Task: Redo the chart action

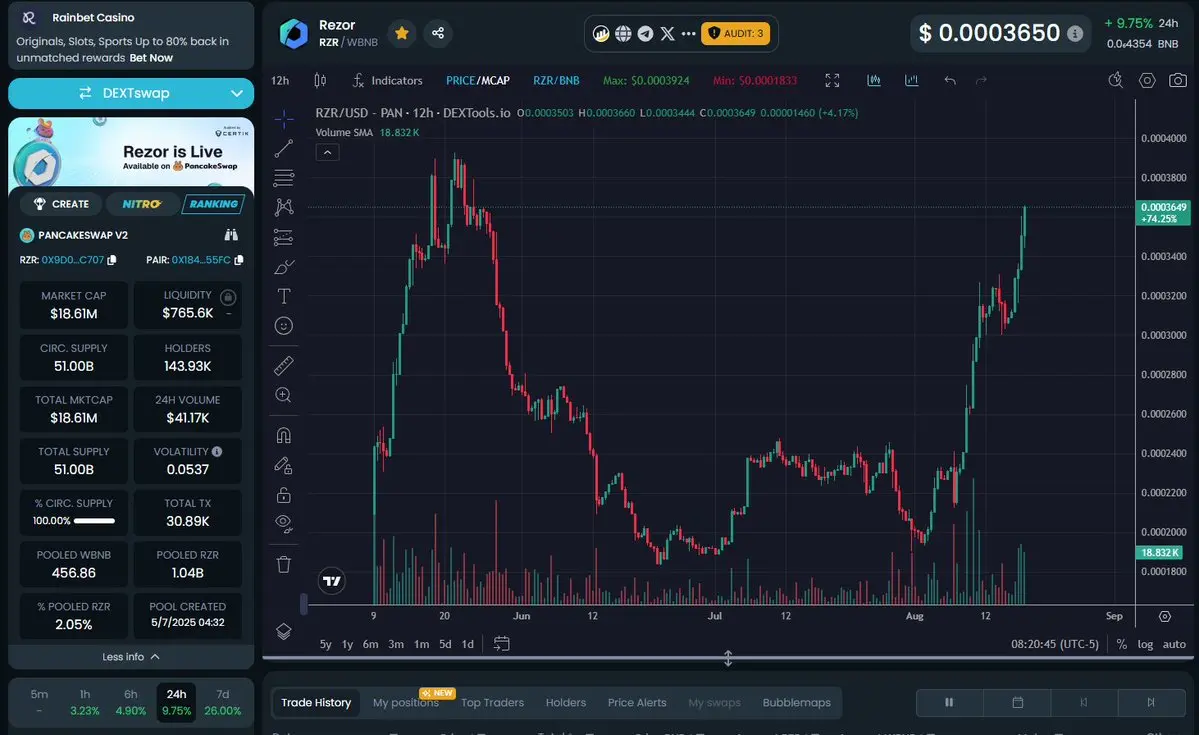Action: 981,80
